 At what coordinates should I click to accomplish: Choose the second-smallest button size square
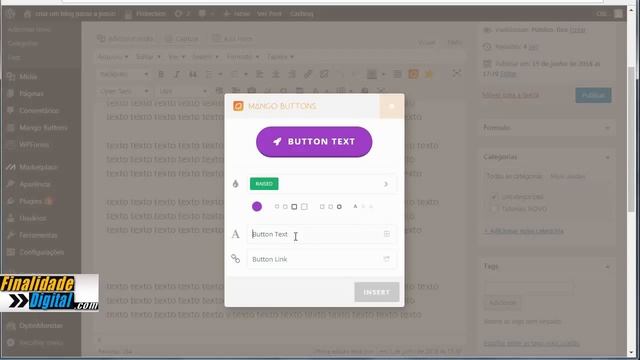pyautogui.click(x=285, y=207)
